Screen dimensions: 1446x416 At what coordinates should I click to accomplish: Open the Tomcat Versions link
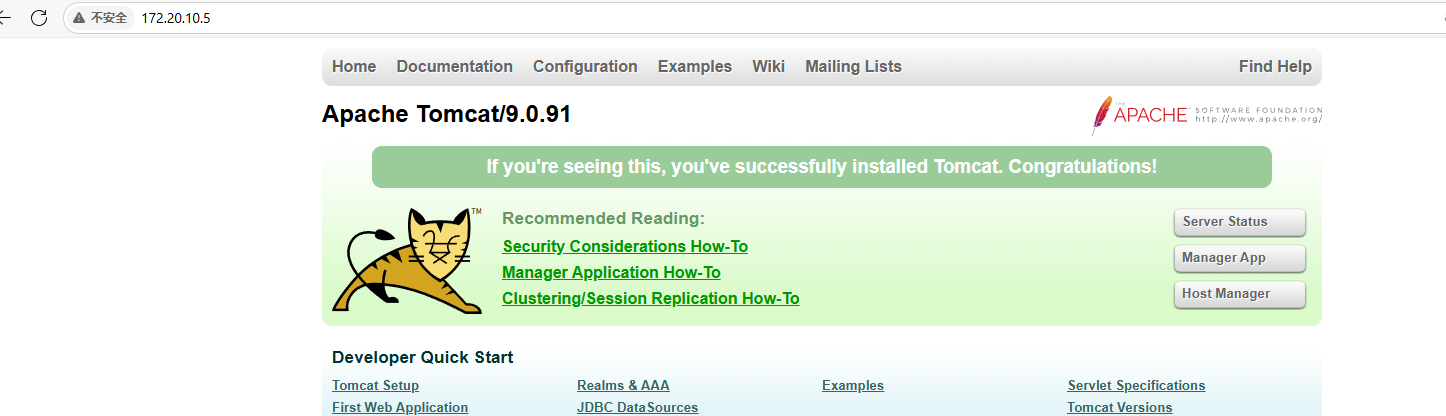click(x=1119, y=407)
